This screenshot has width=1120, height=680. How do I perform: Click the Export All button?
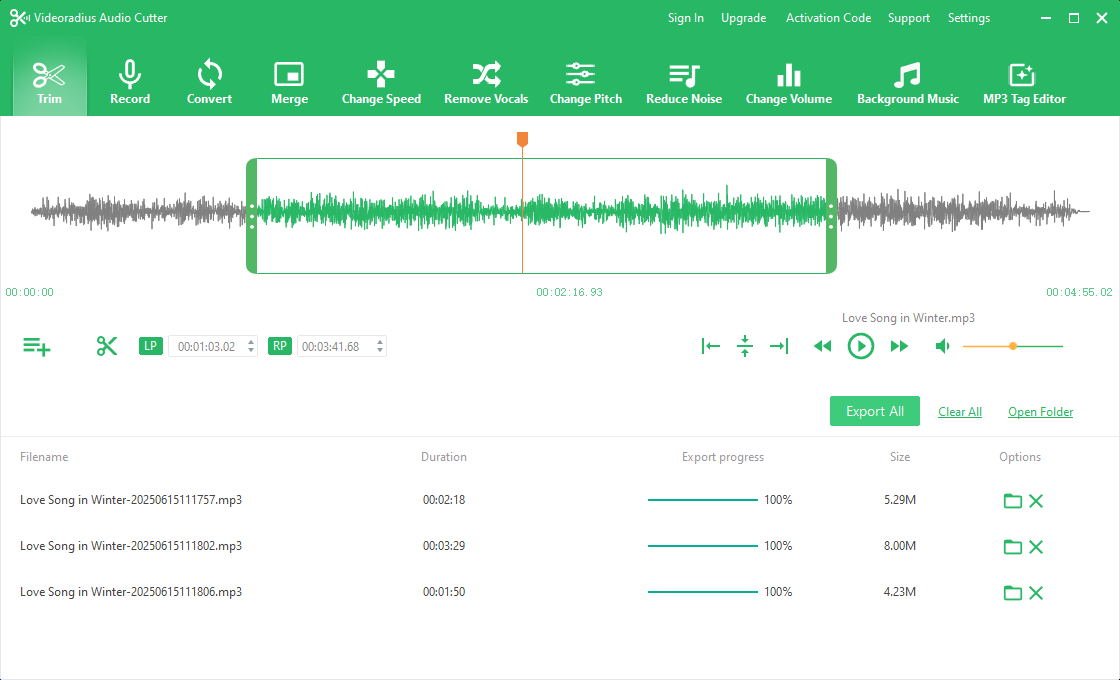874,410
